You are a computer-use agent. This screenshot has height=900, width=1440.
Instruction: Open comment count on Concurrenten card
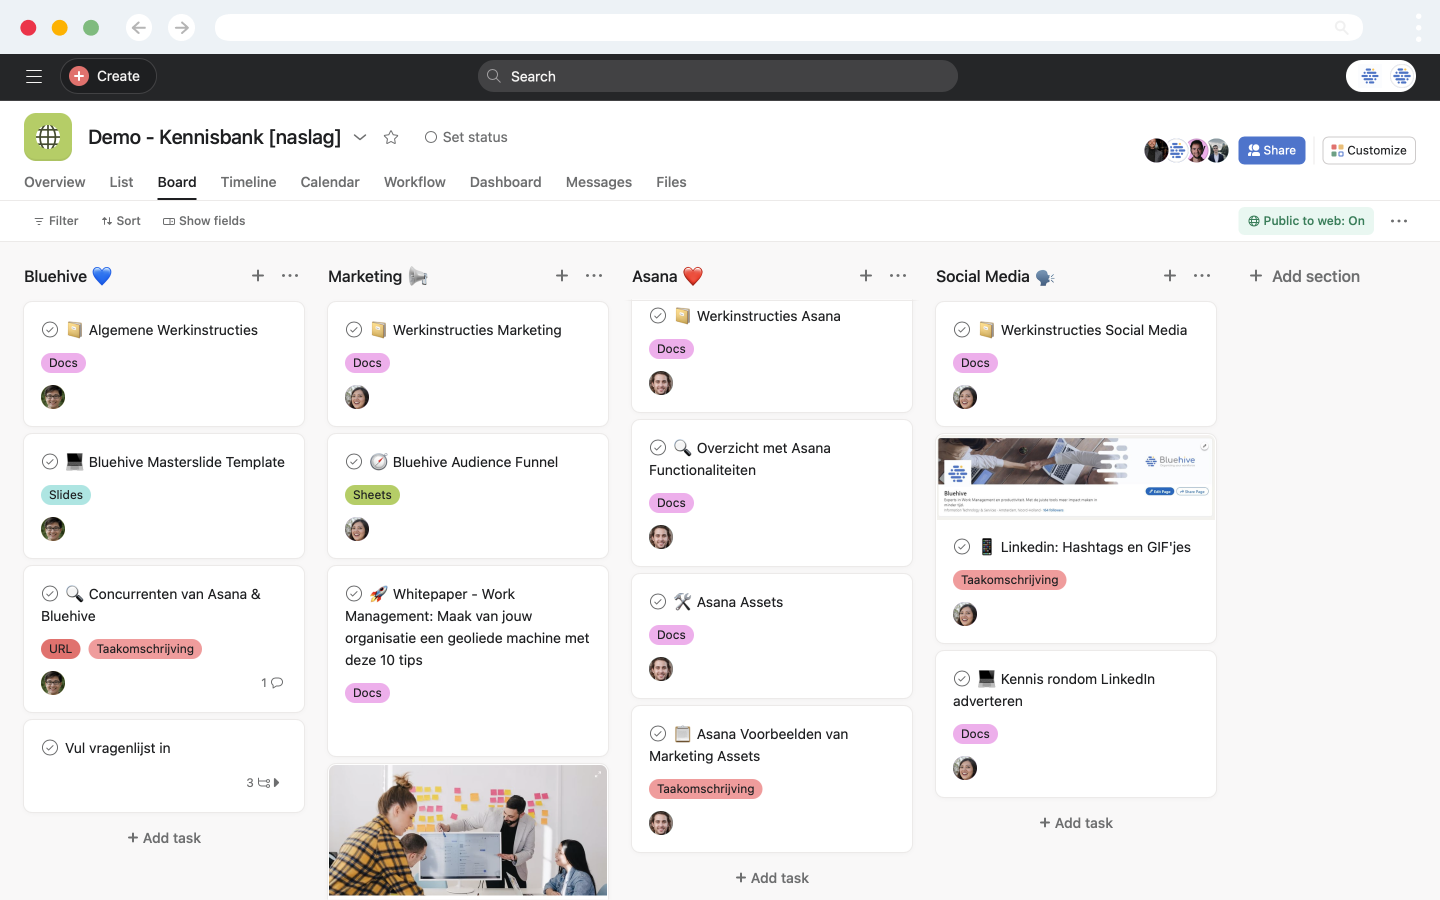point(272,683)
